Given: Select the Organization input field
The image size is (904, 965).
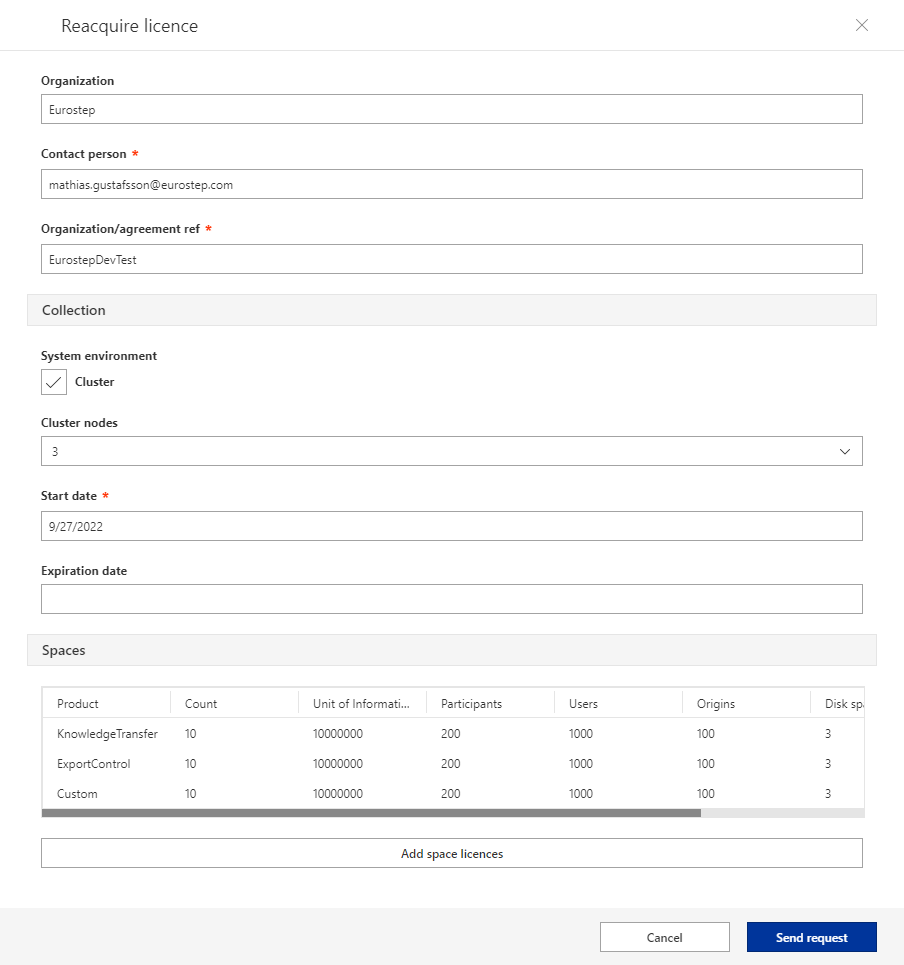Looking at the screenshot, I should 451,109.
